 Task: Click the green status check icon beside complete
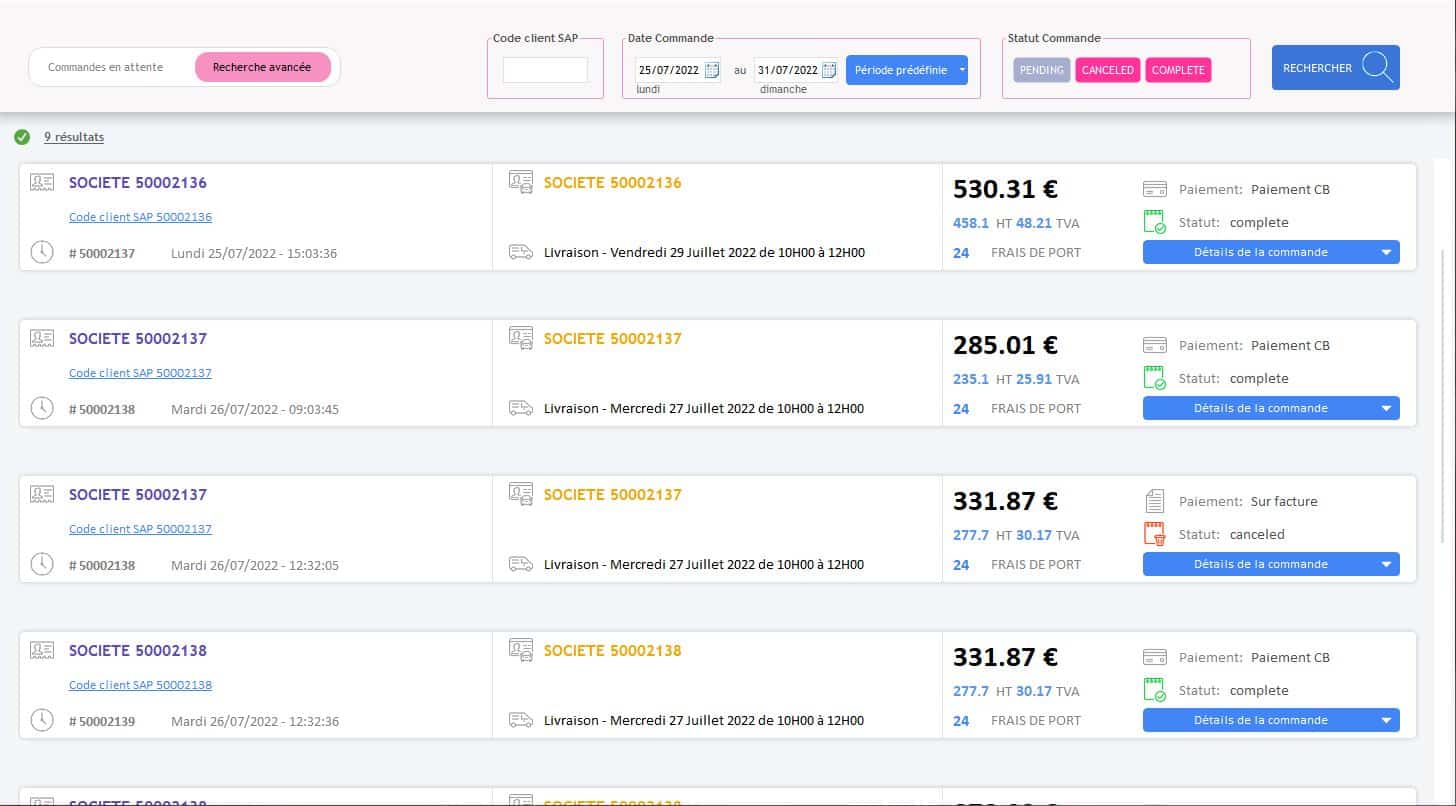point(1155,222)
